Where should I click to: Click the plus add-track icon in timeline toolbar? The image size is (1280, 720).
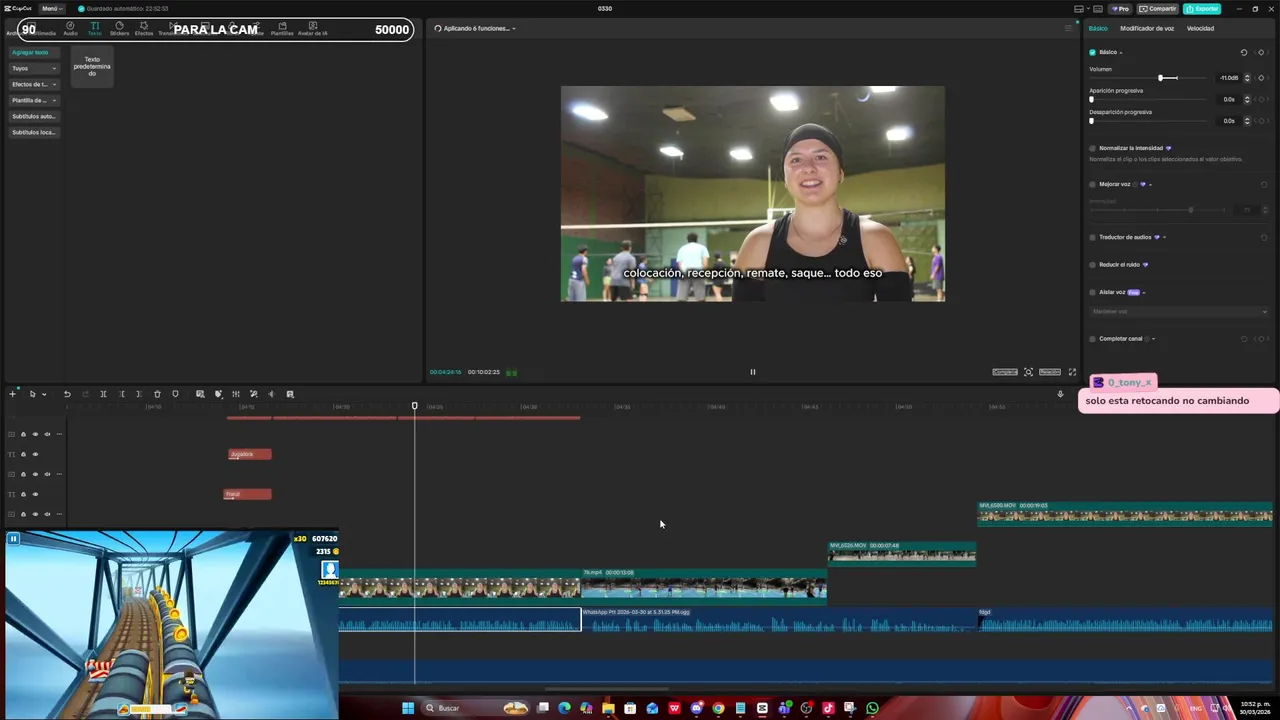pos(13,394)
